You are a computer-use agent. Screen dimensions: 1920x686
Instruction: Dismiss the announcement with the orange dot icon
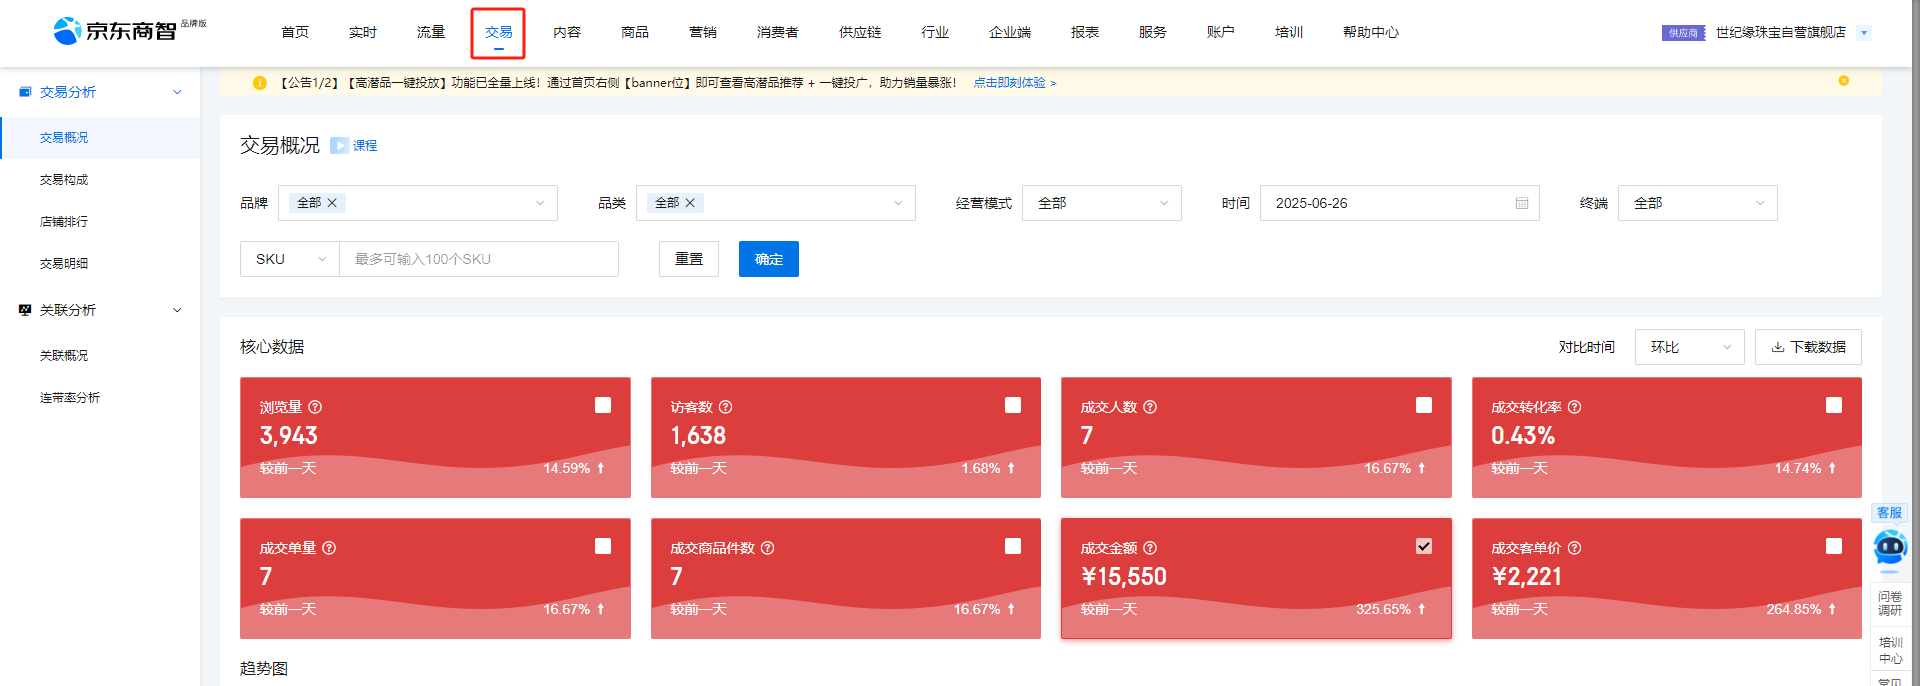tap(1843, 81)
